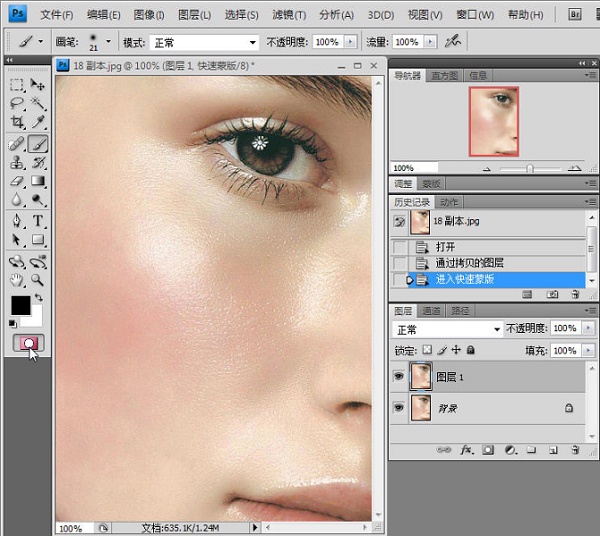Open the 滤镜(T) menu
This screenshot has height=536, width=600.
(289, 15)
